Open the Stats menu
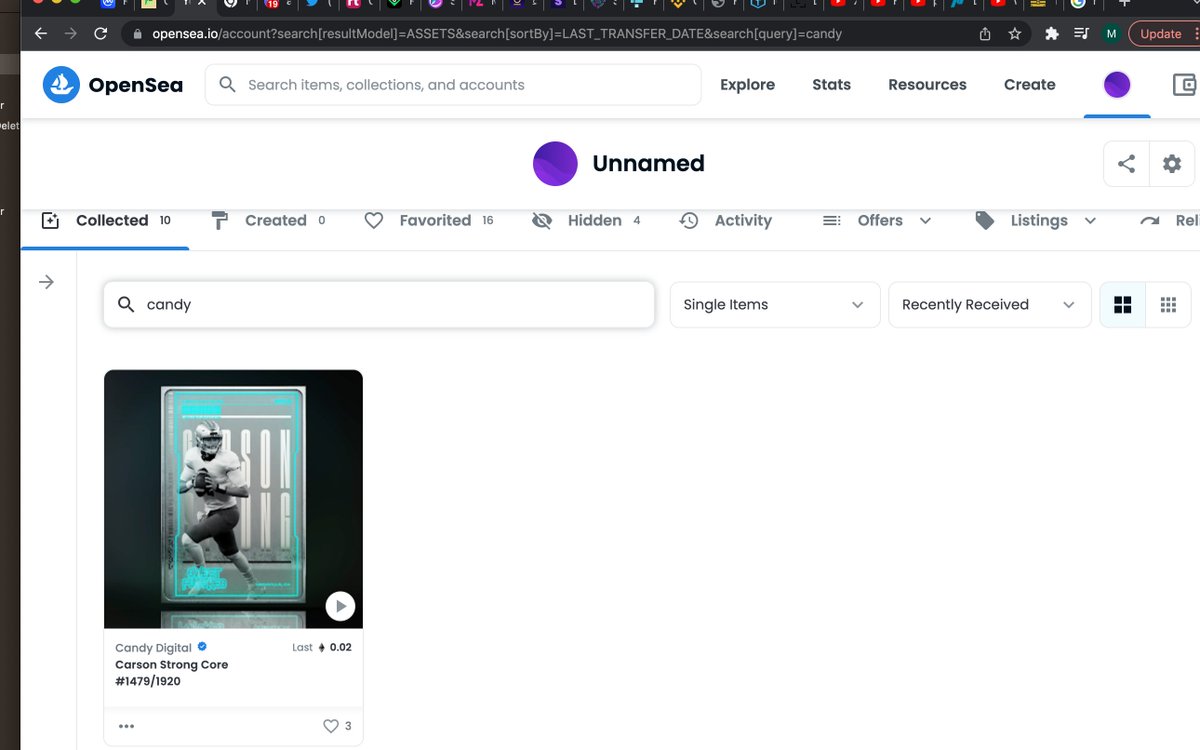Viewport: 1200px width, 750px height. click(831, 85)
